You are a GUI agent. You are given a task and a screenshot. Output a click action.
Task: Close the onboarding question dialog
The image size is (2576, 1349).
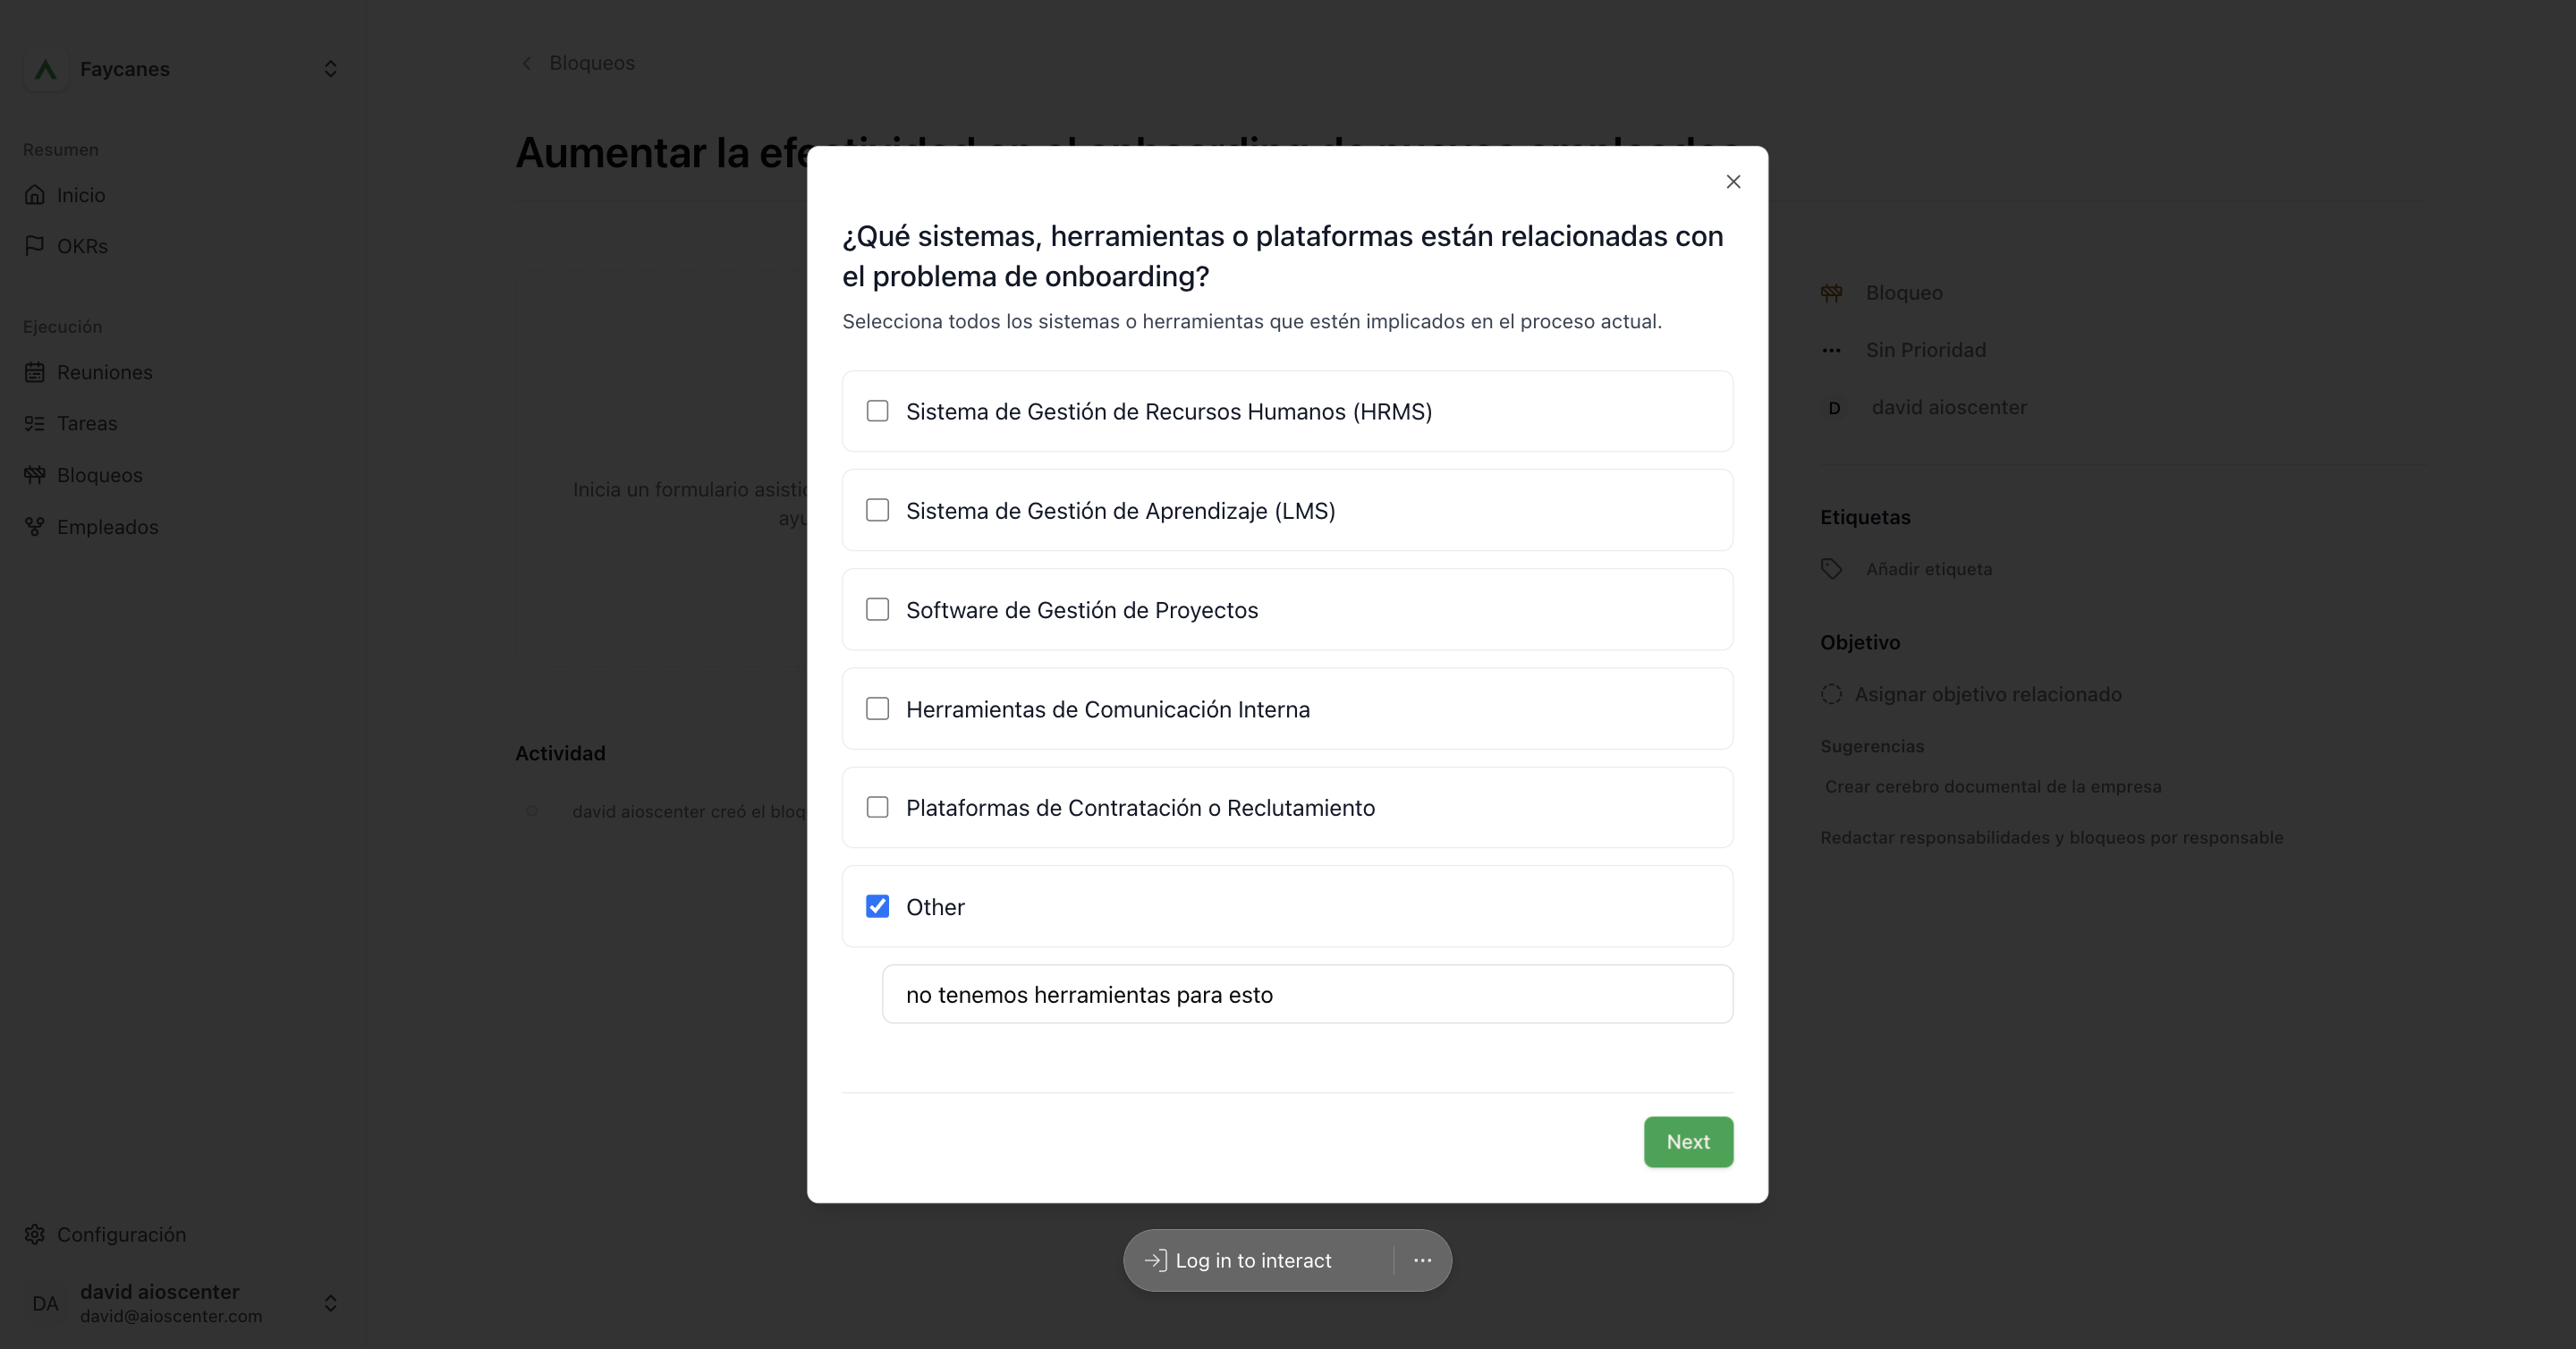(1733, 181)
